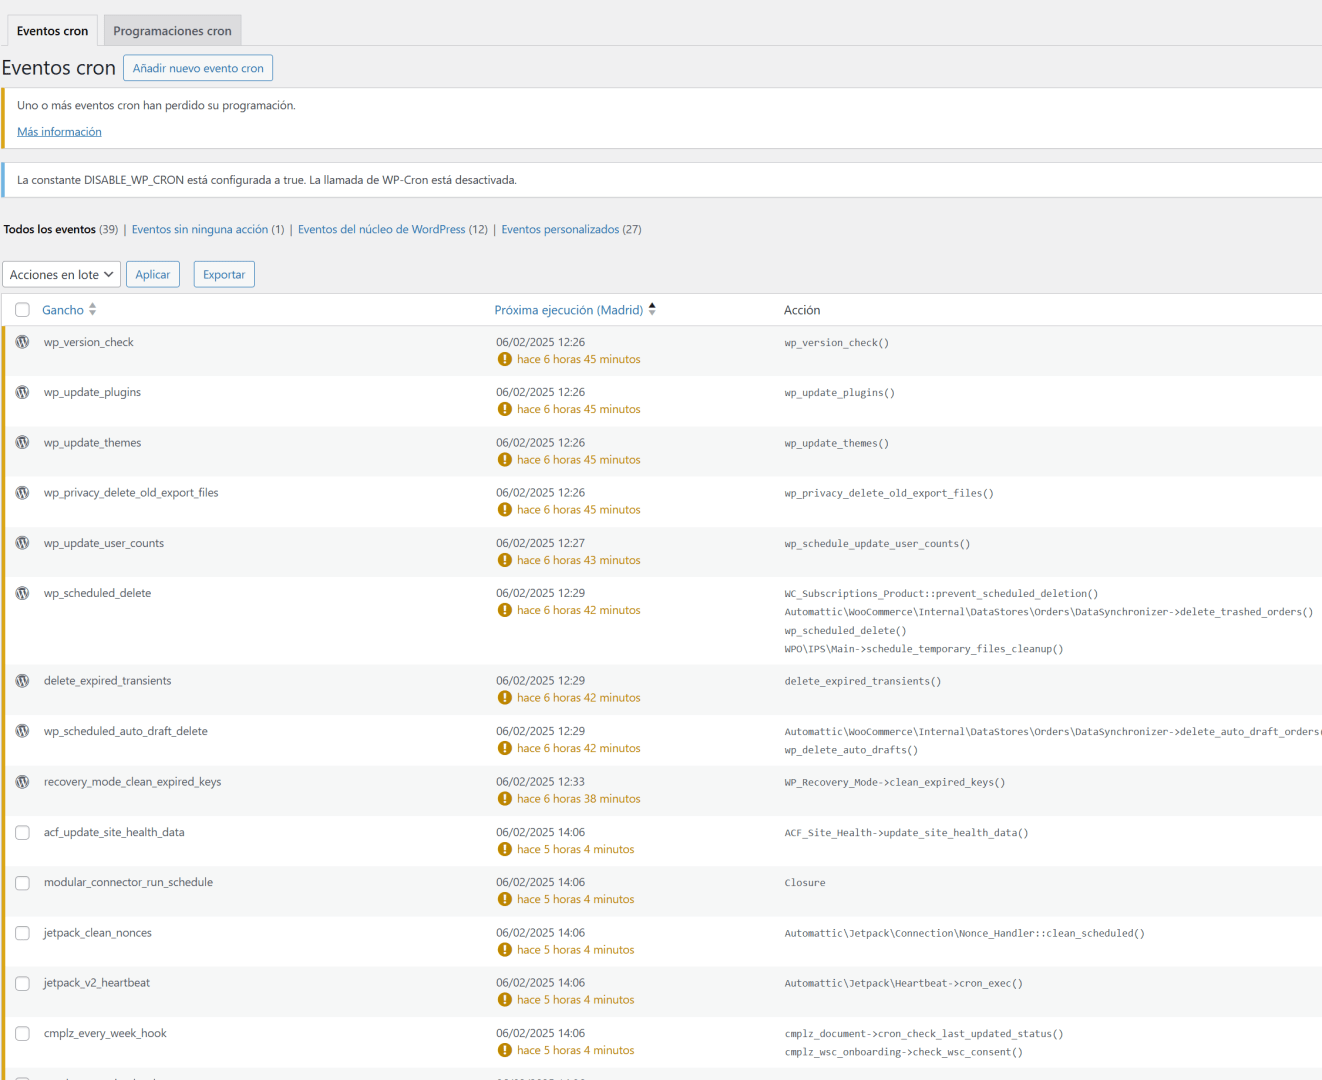Screen dimensions: 1322x1080
Task: Click the WordPress icon beside delete_expired_transients
Action: [x=22, y=681]
